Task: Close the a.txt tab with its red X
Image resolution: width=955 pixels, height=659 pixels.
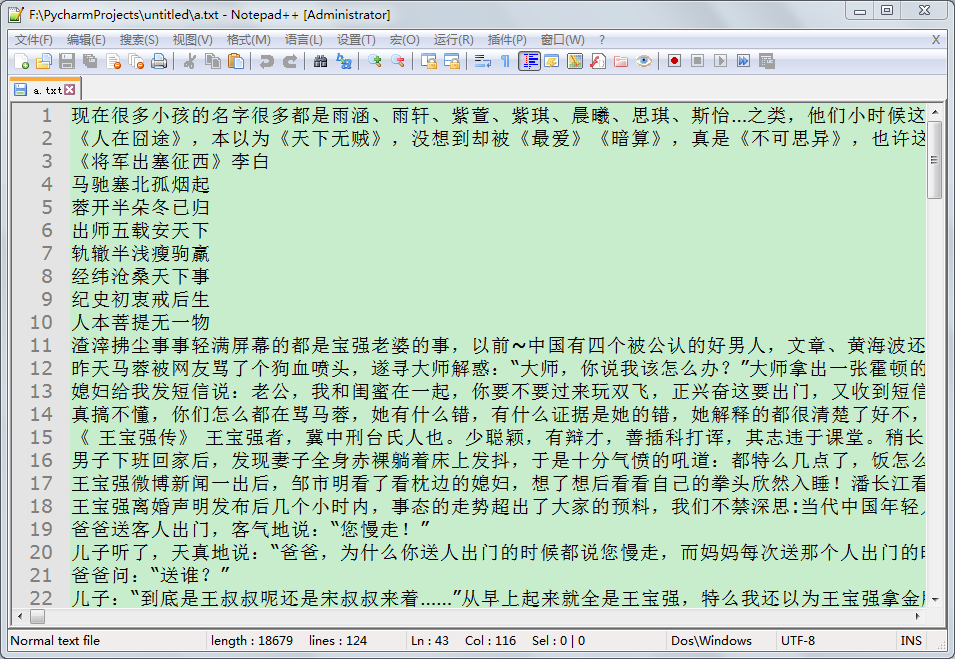Action: (x=70, y=90)
